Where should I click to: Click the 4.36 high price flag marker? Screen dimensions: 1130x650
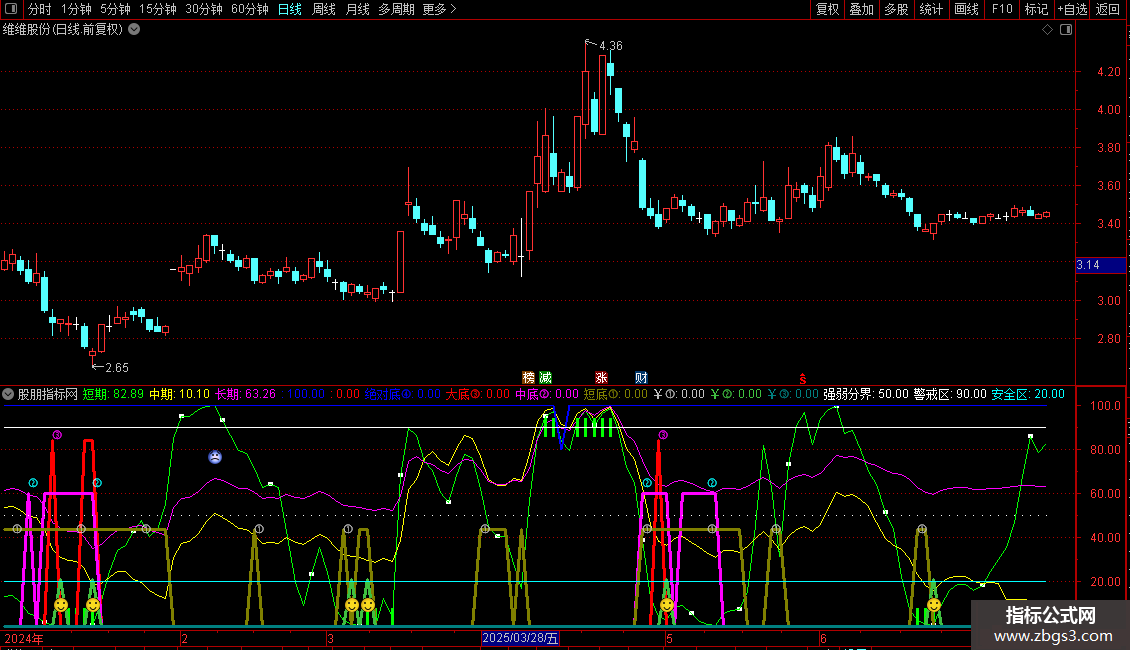(x=604, y=46)
